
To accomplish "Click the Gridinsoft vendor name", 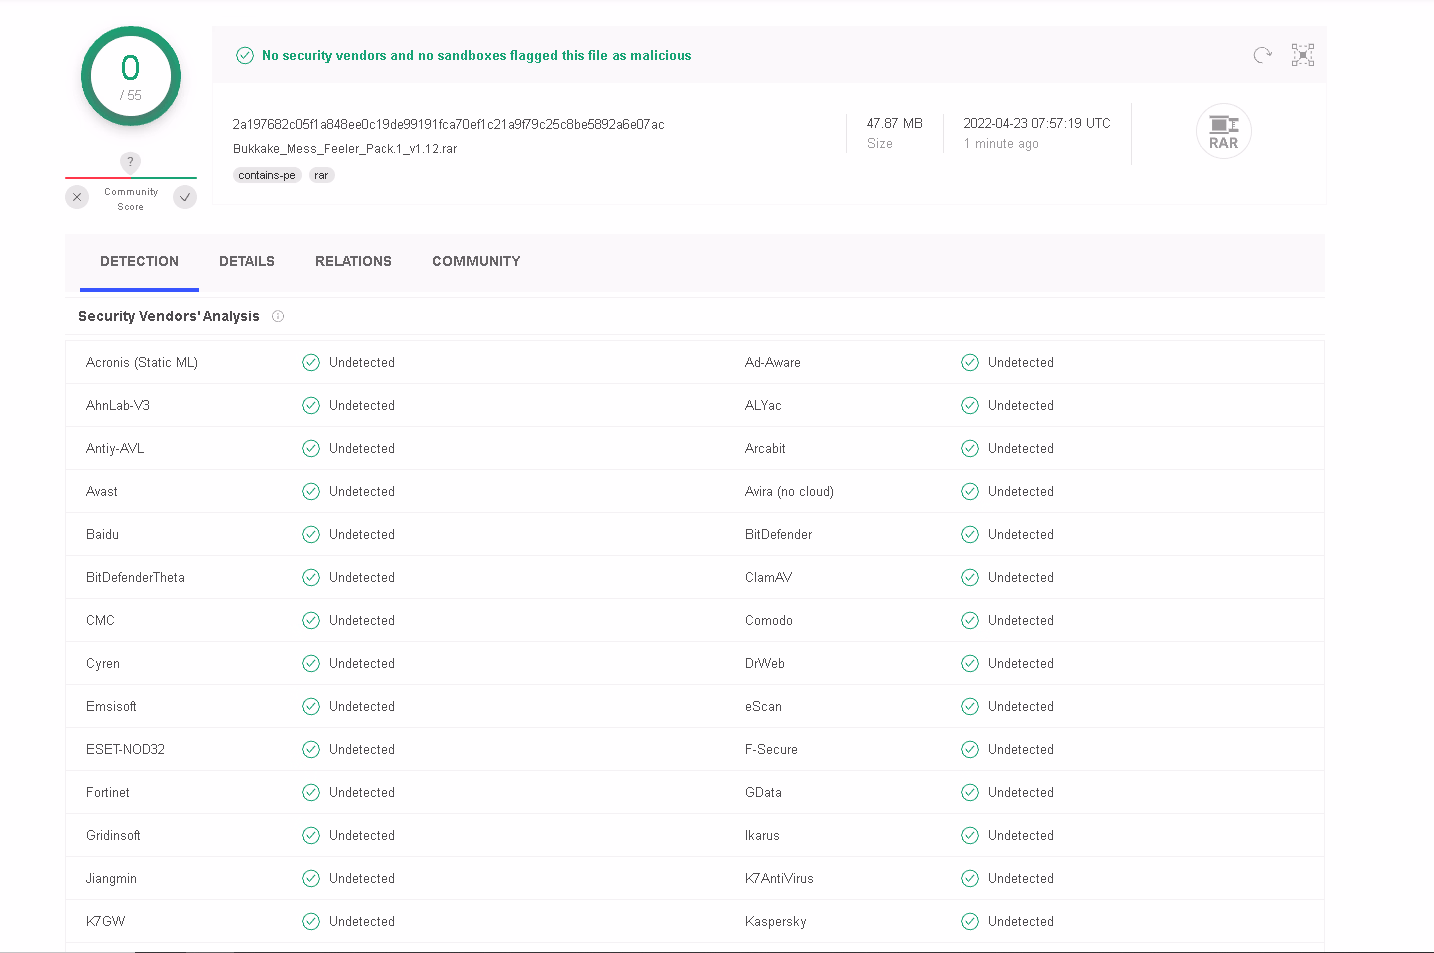I will pyautogui.click(x=113, y=835).
